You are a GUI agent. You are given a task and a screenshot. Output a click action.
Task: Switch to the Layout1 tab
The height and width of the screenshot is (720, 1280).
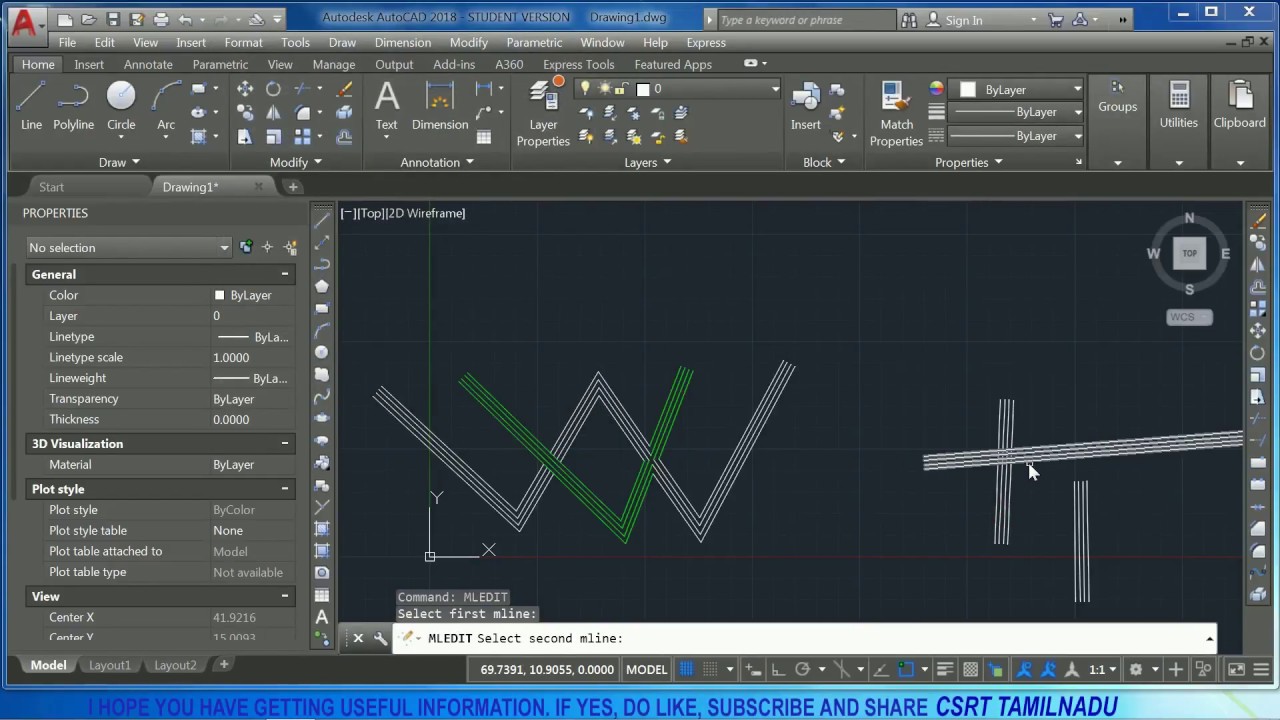(109, 665)
